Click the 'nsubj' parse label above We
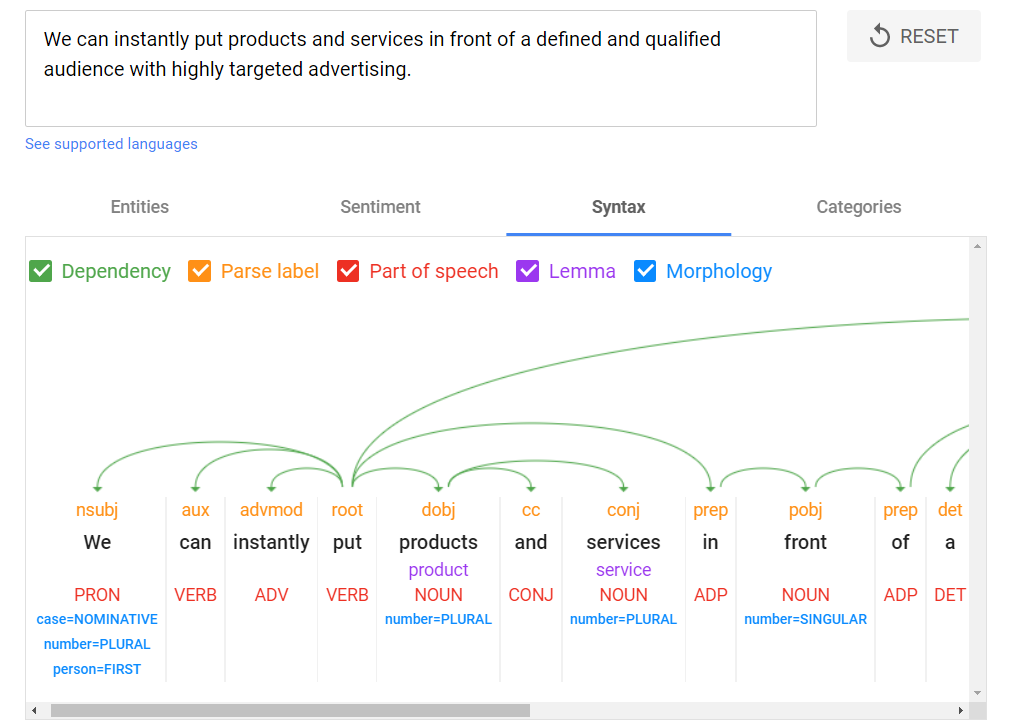 tap(97, 510)
